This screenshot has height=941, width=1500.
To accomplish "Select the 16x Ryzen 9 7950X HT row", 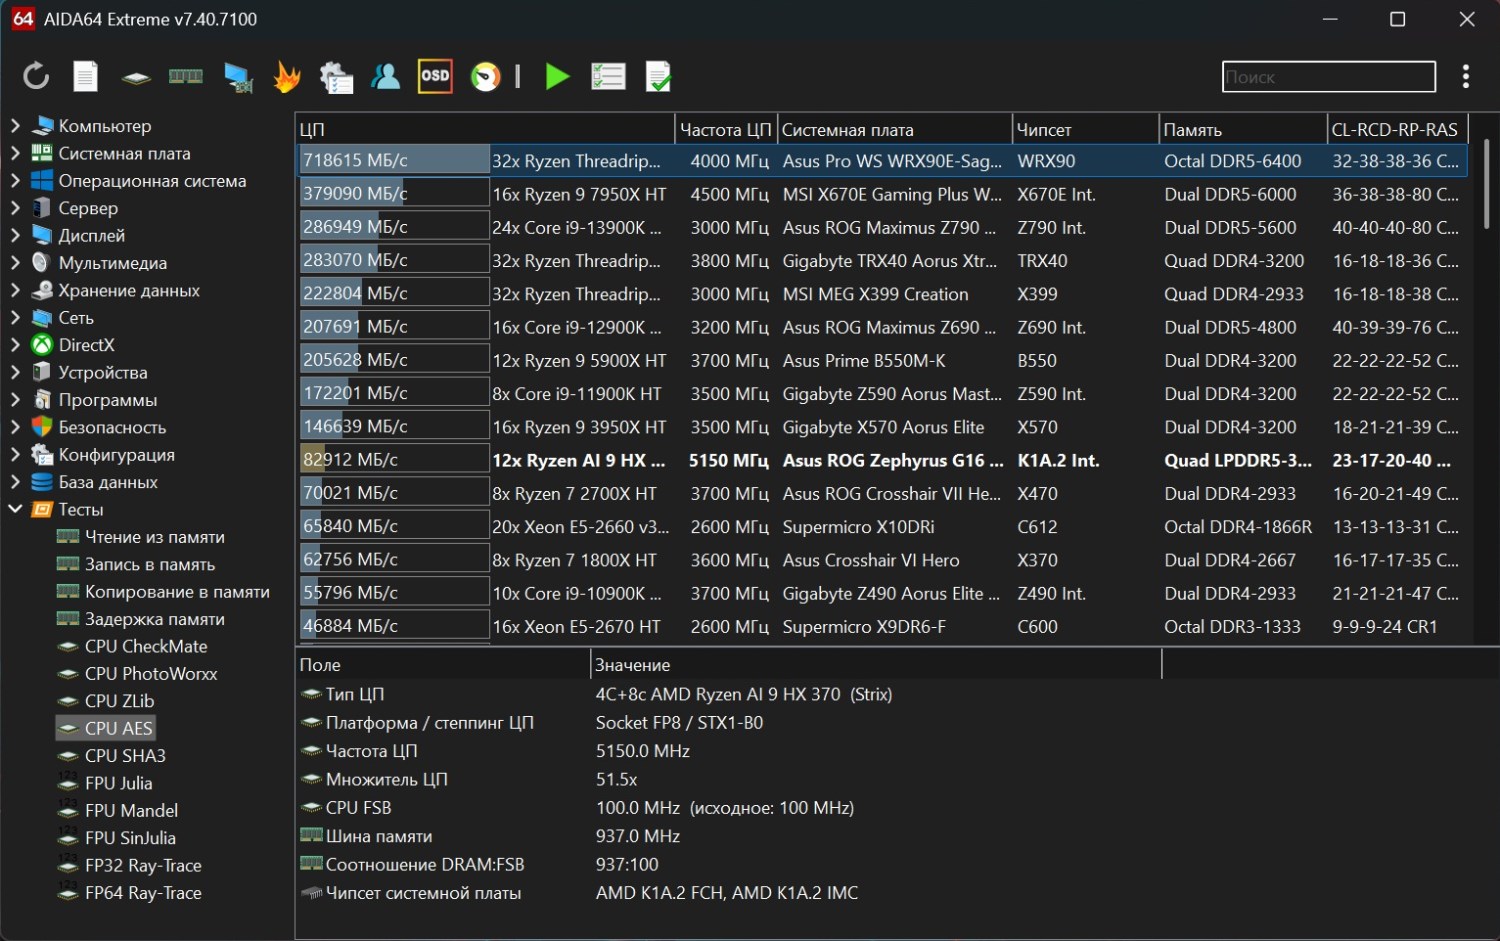I will pos(578,194).
